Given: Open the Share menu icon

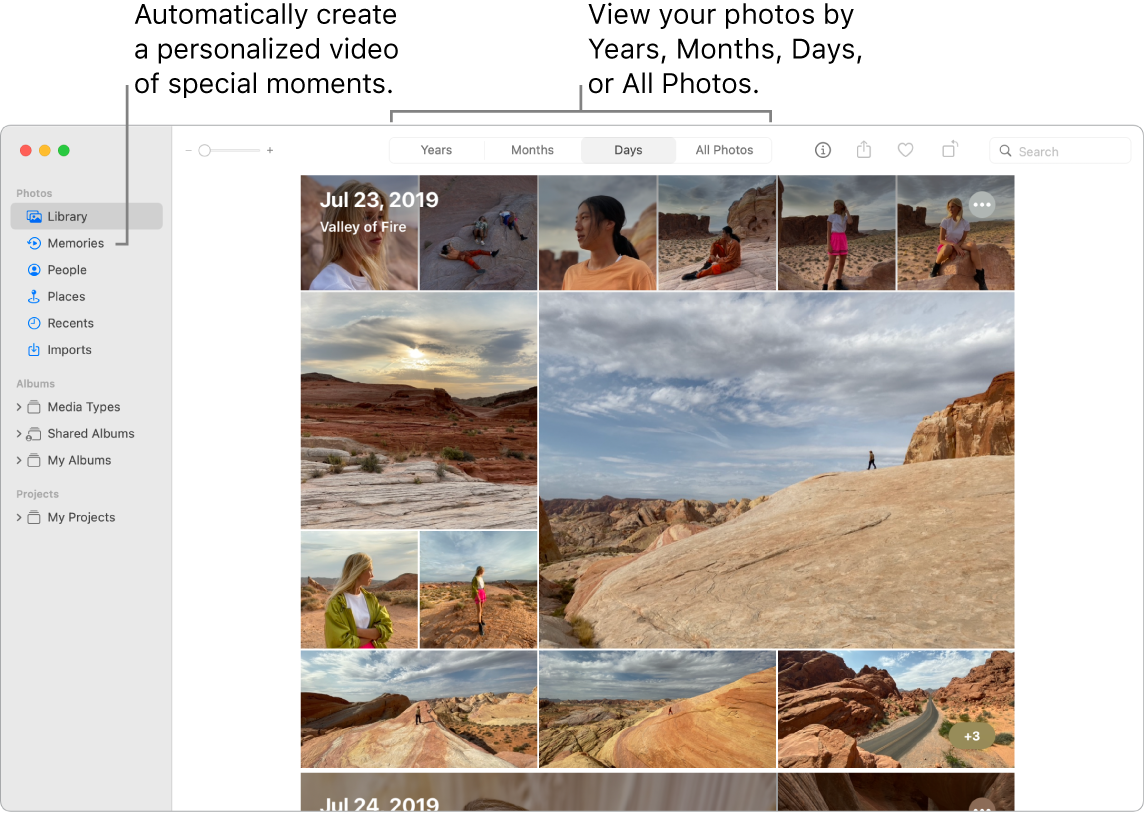Looking at the screenshot, I should tap(863, 150).
